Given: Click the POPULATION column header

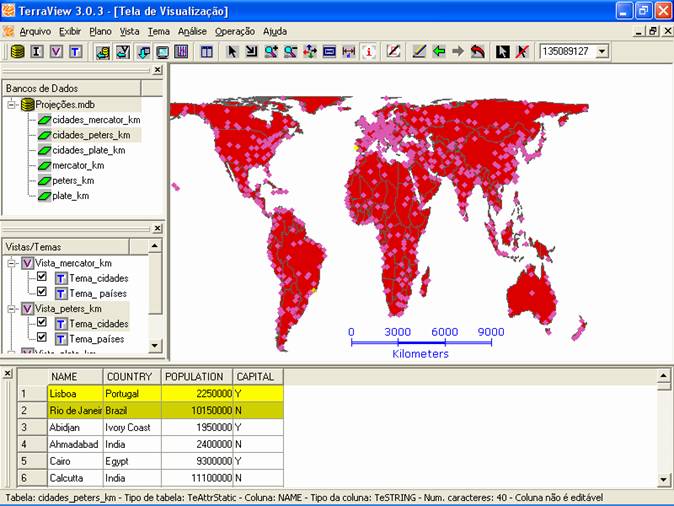Looking at the screenshot, I should 197,377.
